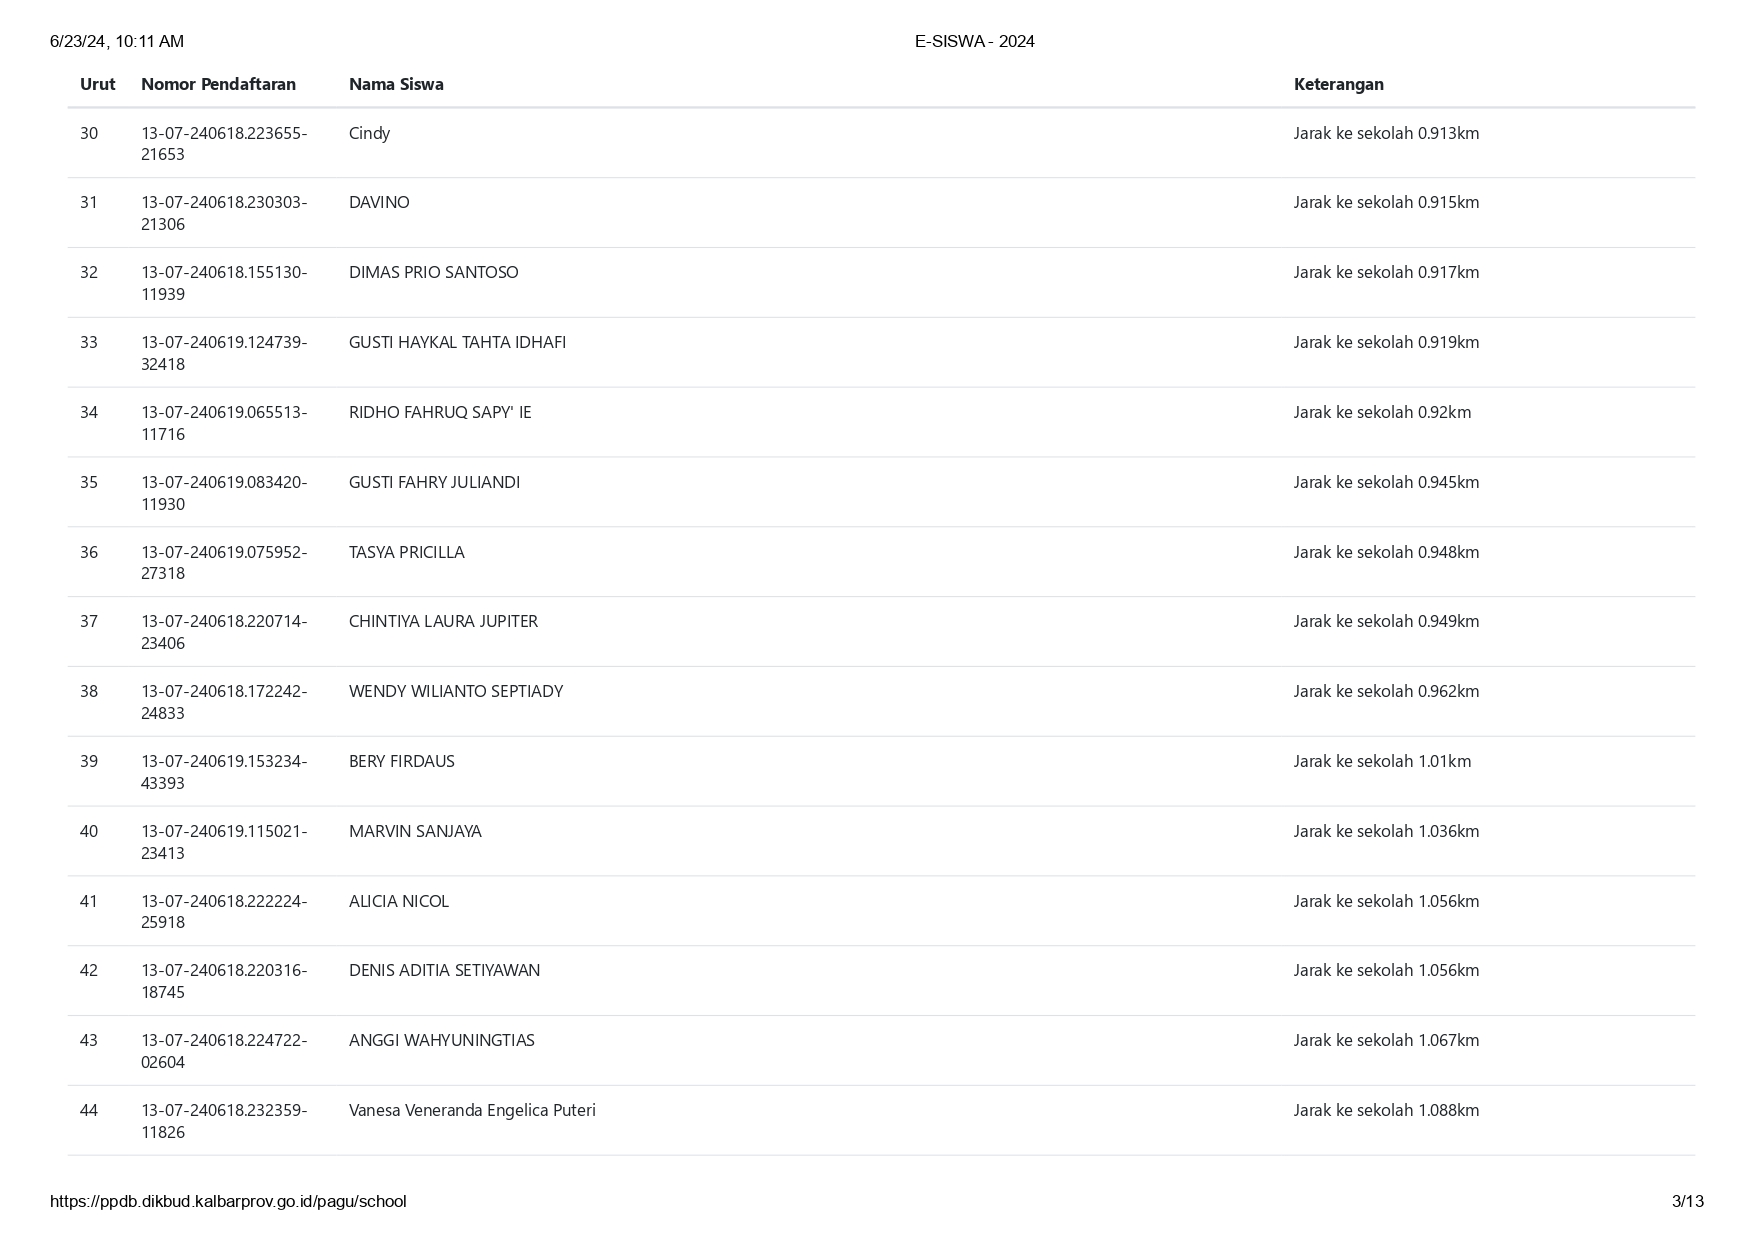The width and height of the screenshot is (1754, 1240).
Task: Click registration number ending 21306
Action: tap(224, 213)
